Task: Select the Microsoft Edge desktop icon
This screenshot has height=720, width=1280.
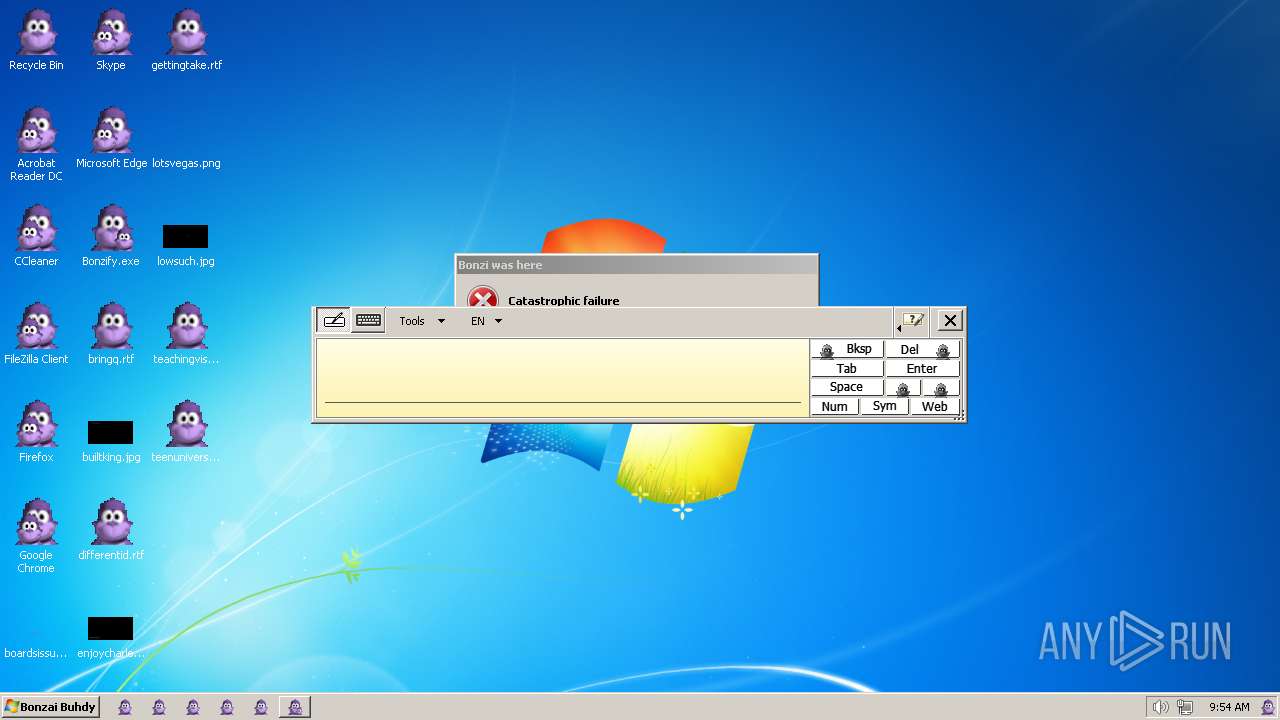Action: 111,138
